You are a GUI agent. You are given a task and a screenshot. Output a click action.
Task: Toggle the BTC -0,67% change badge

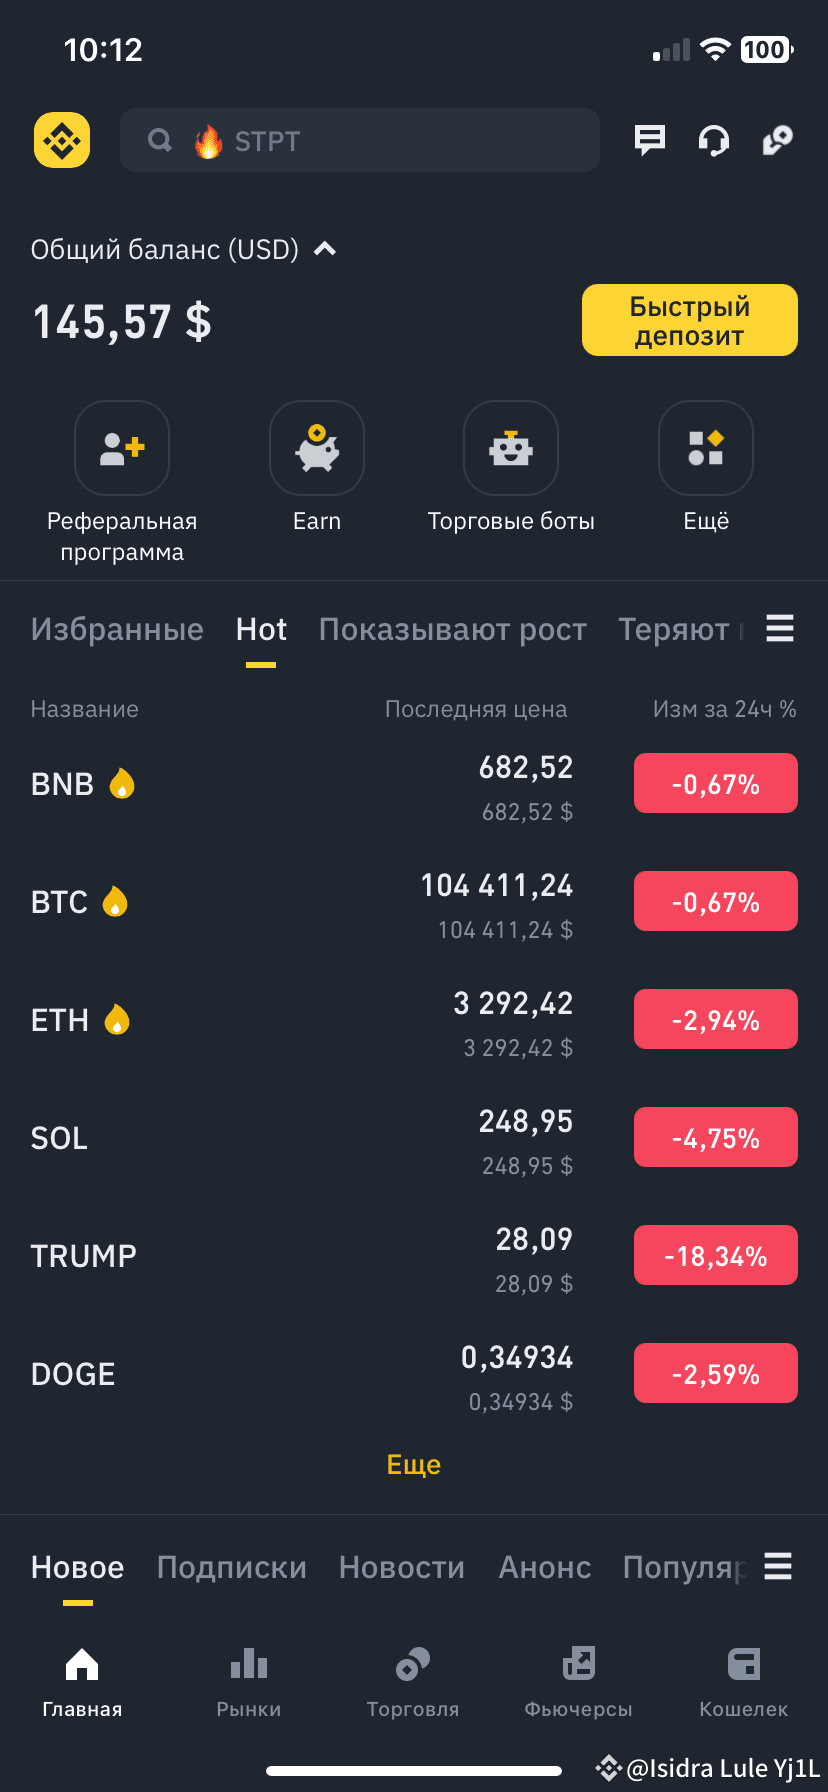tap(716, 901)
